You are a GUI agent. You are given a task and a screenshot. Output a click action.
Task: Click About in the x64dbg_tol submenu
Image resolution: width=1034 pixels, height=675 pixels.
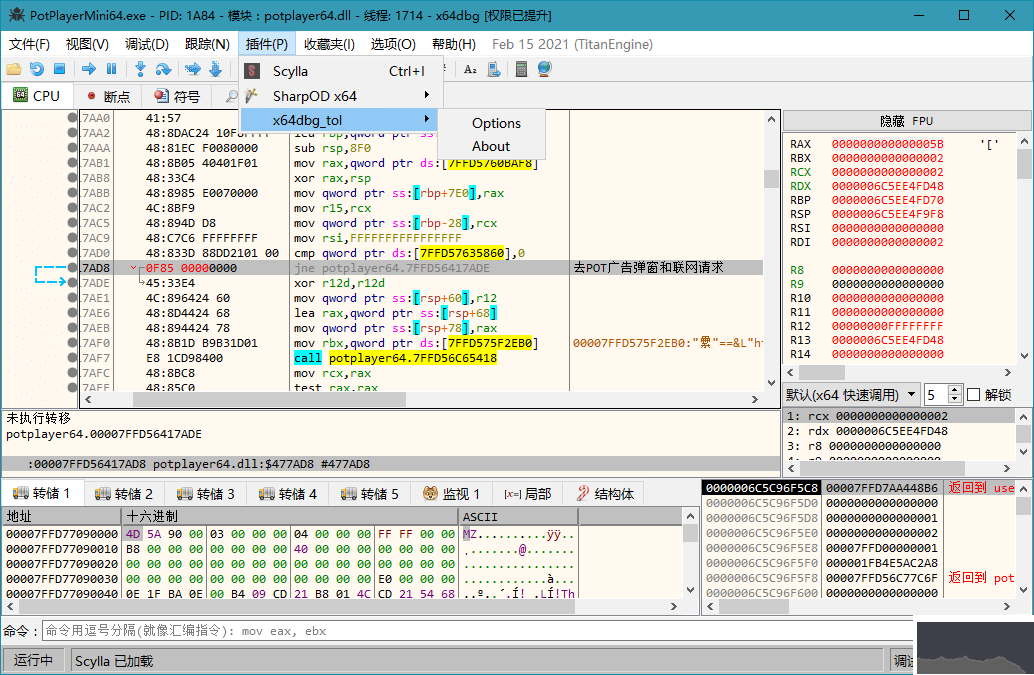(490, 145)
